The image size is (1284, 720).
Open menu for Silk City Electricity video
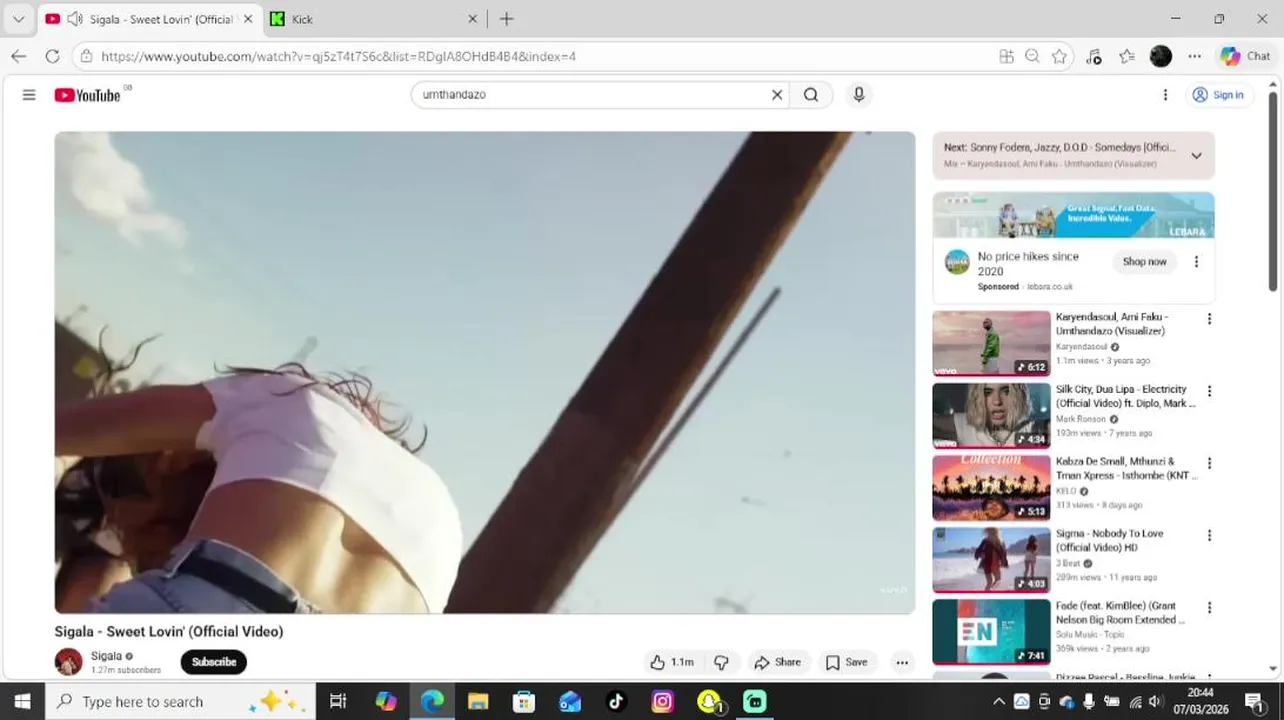(1209, 391)
